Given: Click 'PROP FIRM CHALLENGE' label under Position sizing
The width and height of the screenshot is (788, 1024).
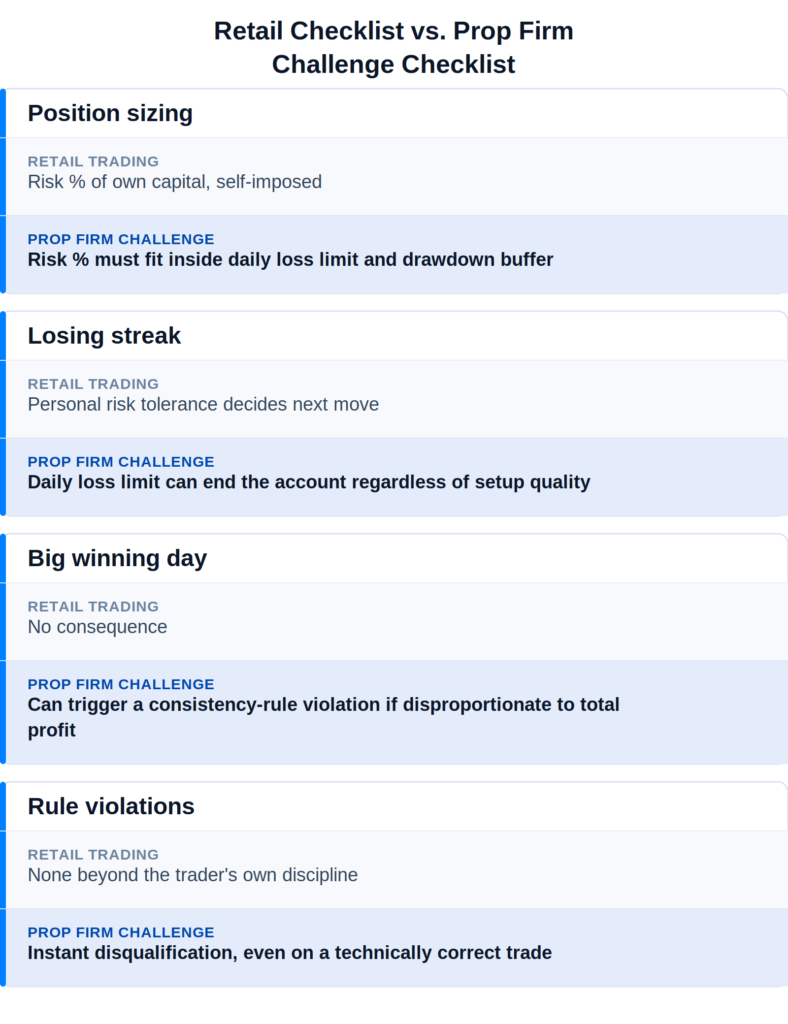Looking at the screenshot, I should tap(121, 239).
